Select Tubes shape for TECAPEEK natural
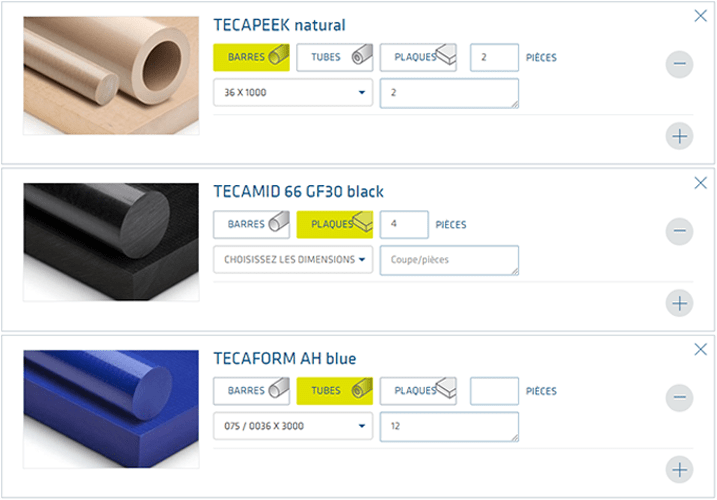The height and width of the screenshot is (500, 717). tap(334, 57)
